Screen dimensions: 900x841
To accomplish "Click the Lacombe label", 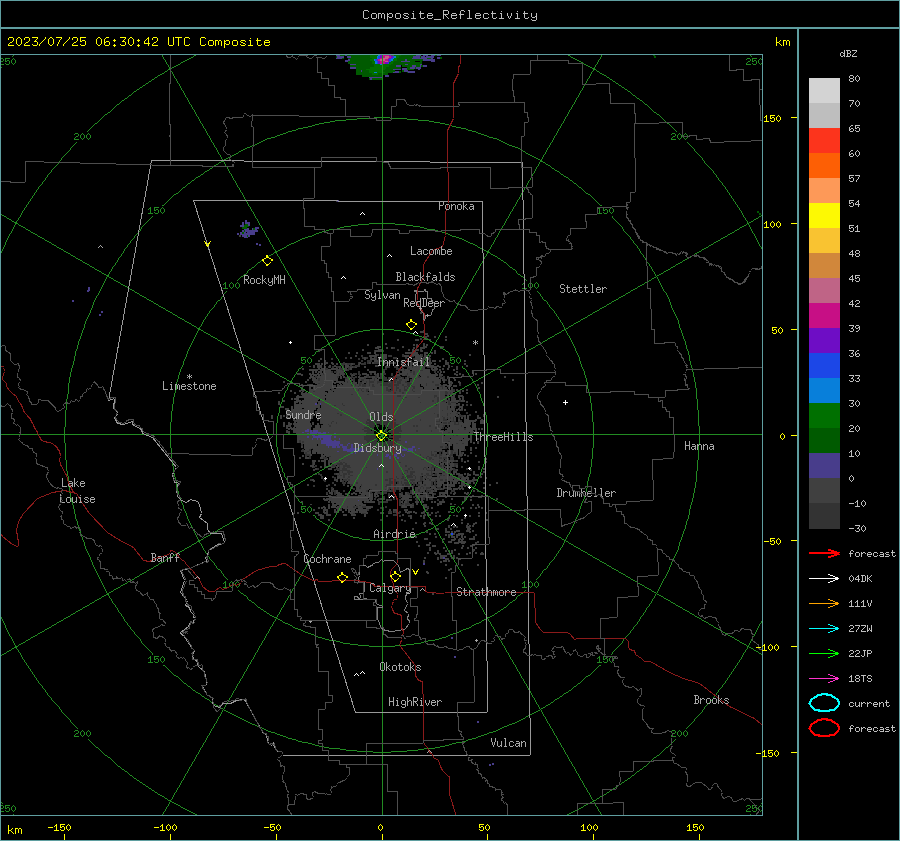I will [431, 251].
